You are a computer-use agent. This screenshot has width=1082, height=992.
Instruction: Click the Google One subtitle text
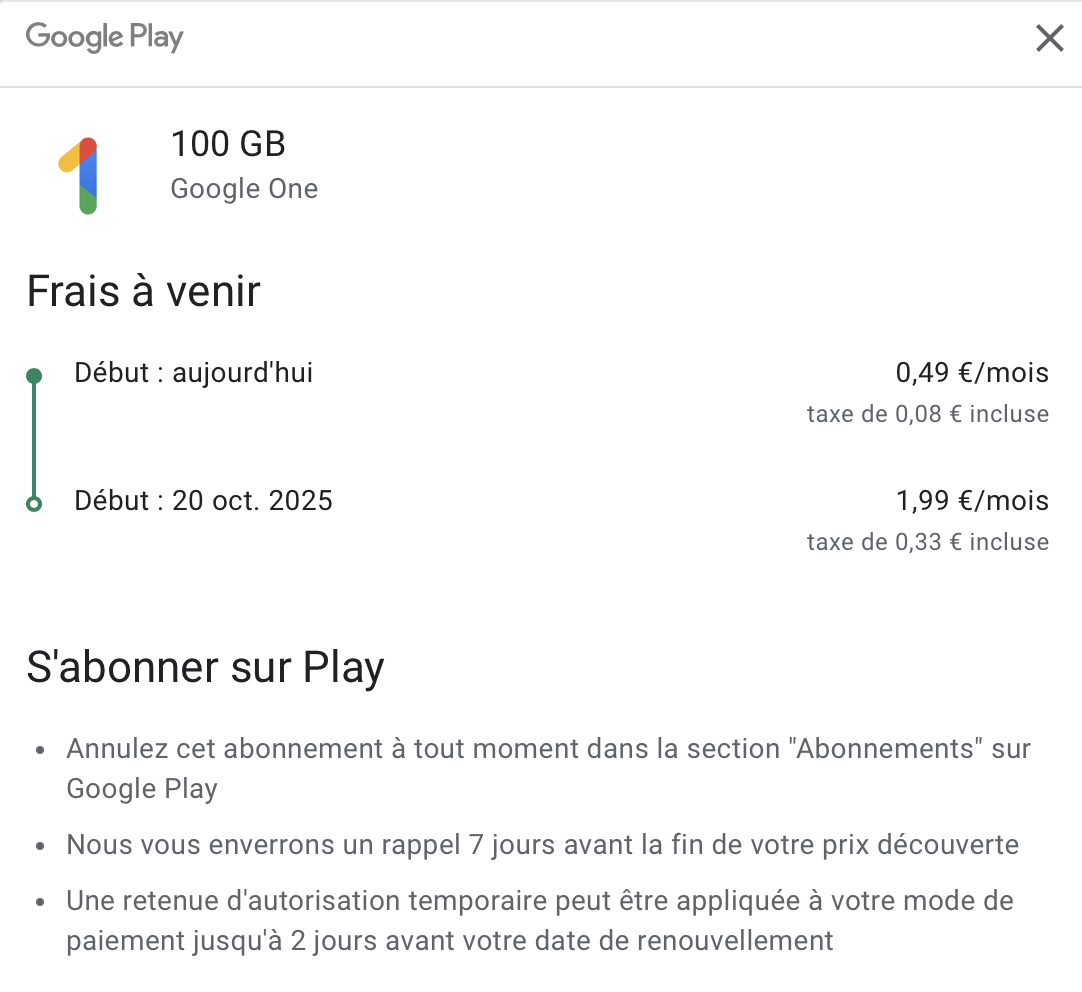(x=244, y=189)
